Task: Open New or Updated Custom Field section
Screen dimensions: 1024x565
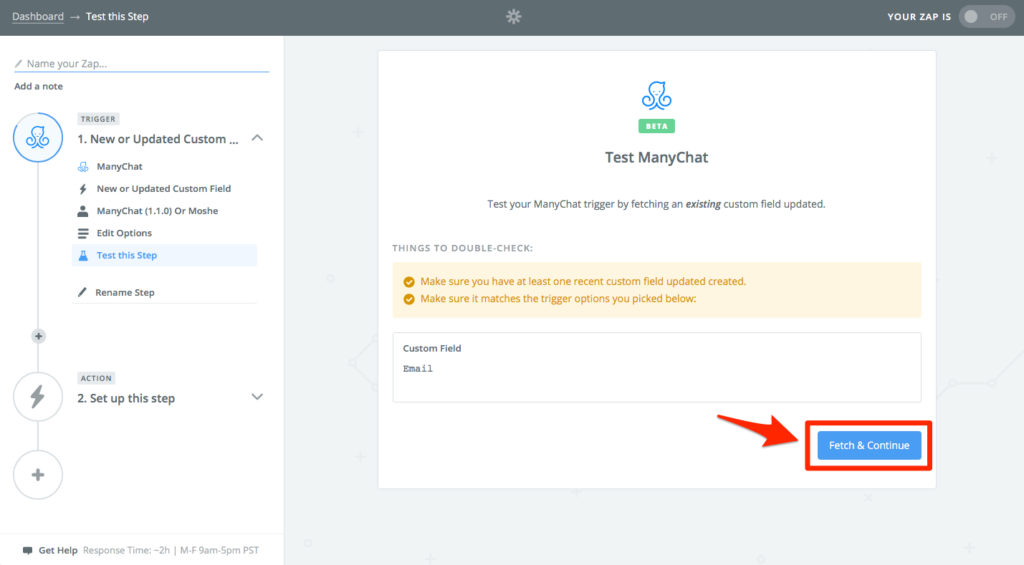Action: point(165,189)
